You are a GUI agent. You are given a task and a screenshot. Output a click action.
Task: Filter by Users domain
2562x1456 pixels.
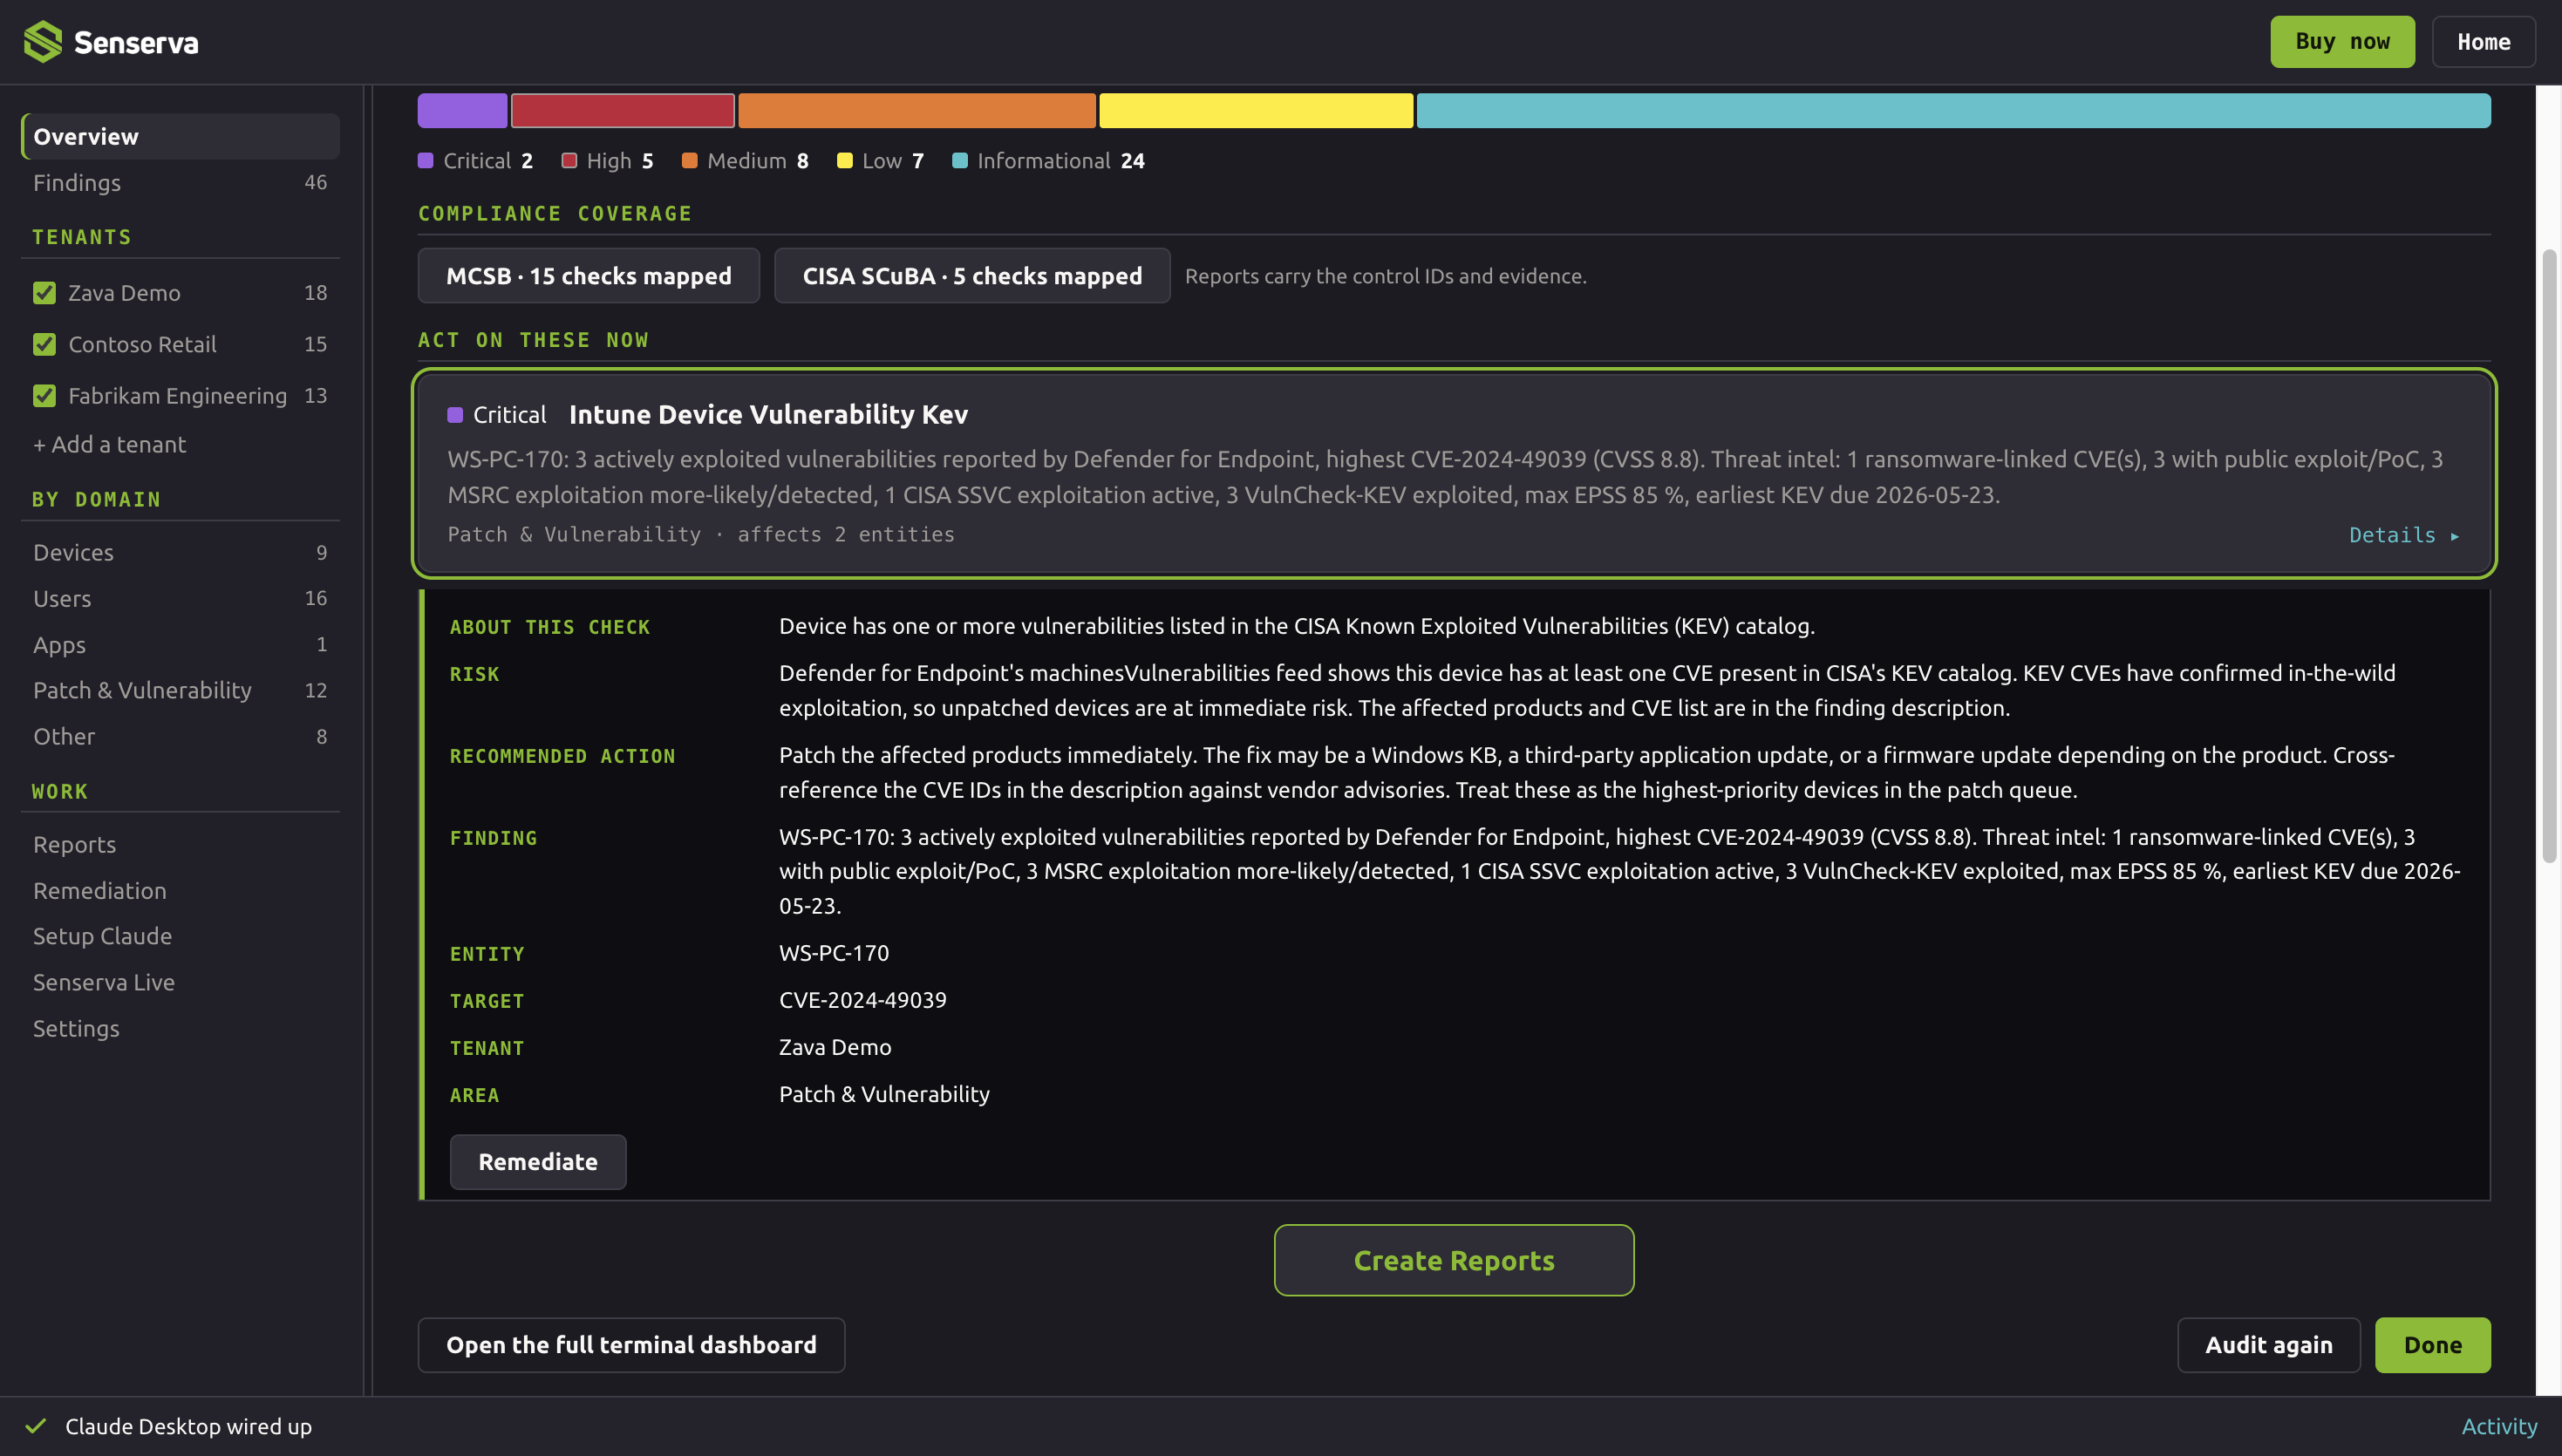tap(180, 599)
